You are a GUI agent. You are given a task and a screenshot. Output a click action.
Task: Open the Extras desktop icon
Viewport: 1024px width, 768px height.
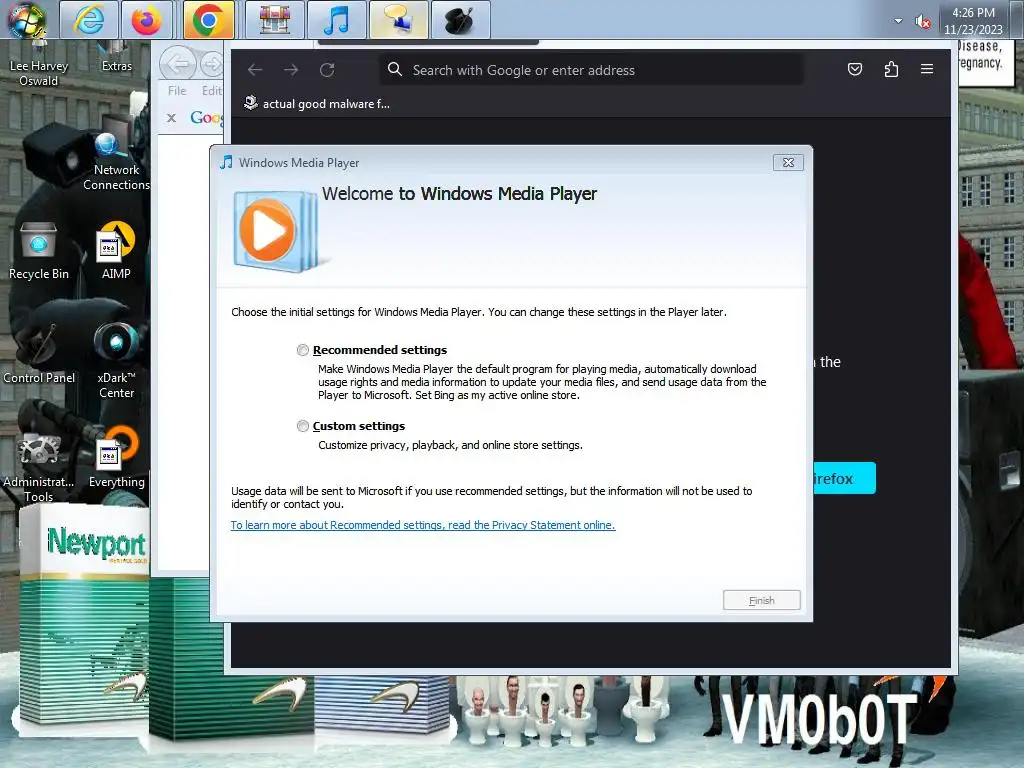tap(117, 57)
